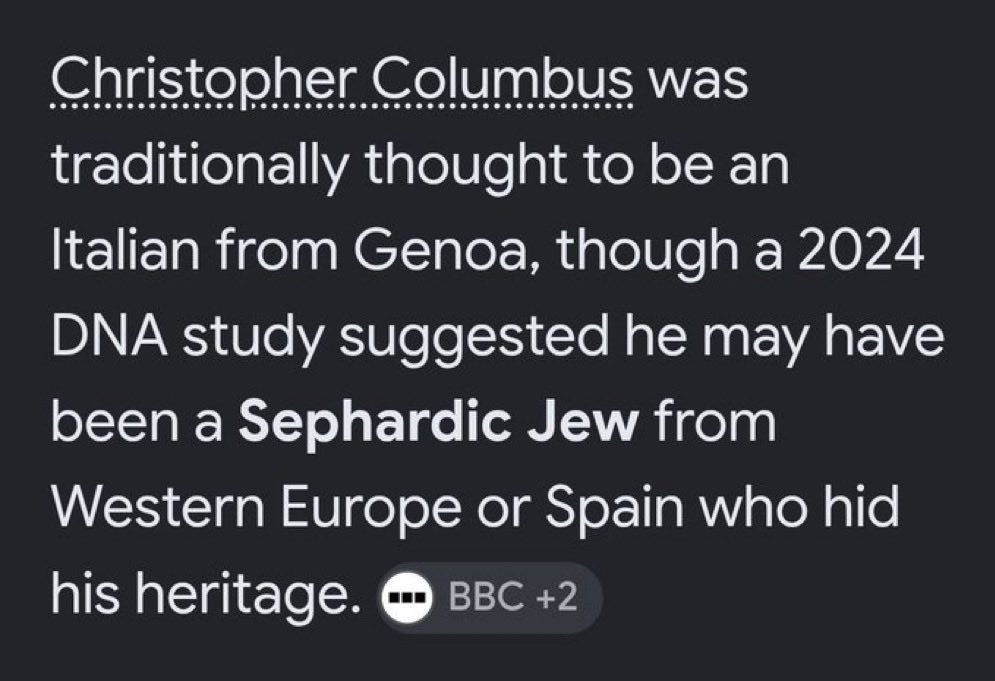Click the word DNA in the answer
995x681 pixels.
[109, 337]
